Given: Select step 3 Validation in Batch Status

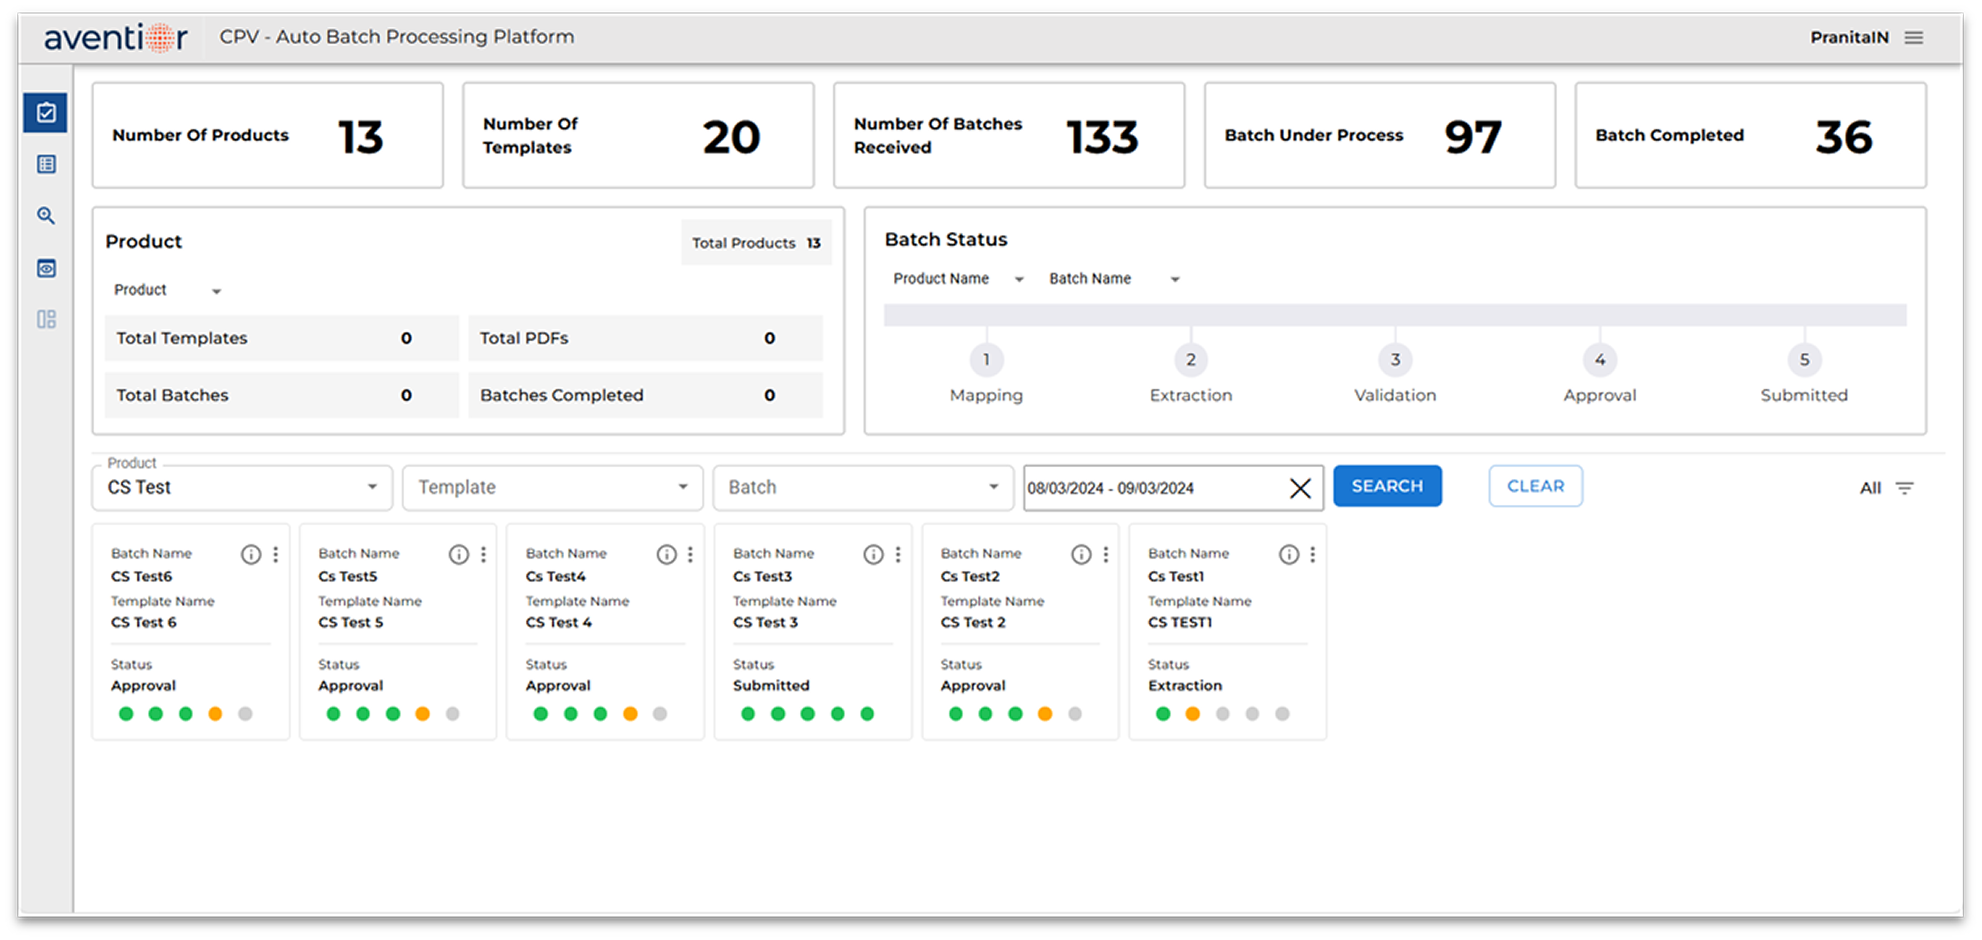Looking at the screenshot, I should click(x=1394, y=360).
